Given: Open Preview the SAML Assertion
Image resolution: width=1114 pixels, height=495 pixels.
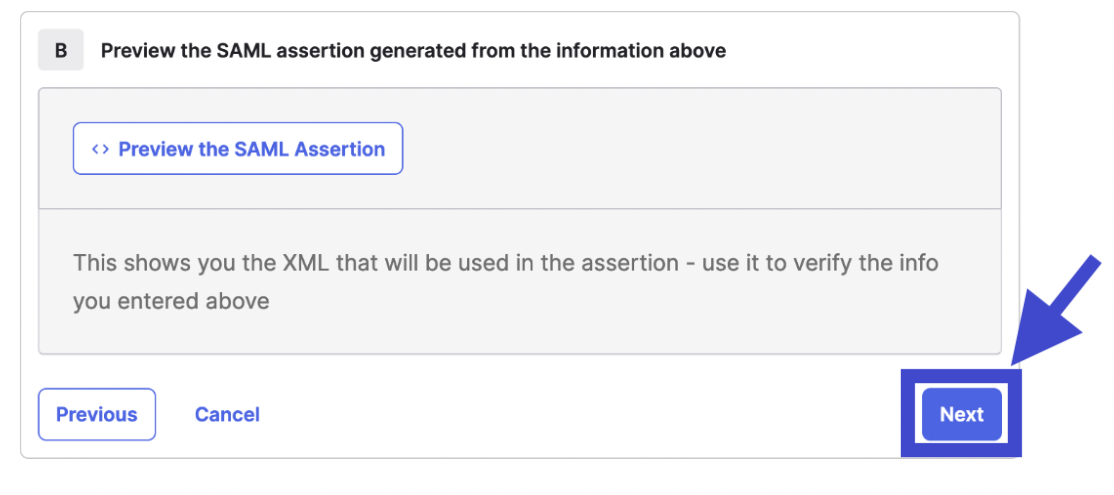Looking at the screenshot, I should pyautogui.click(x=238, y=149).
